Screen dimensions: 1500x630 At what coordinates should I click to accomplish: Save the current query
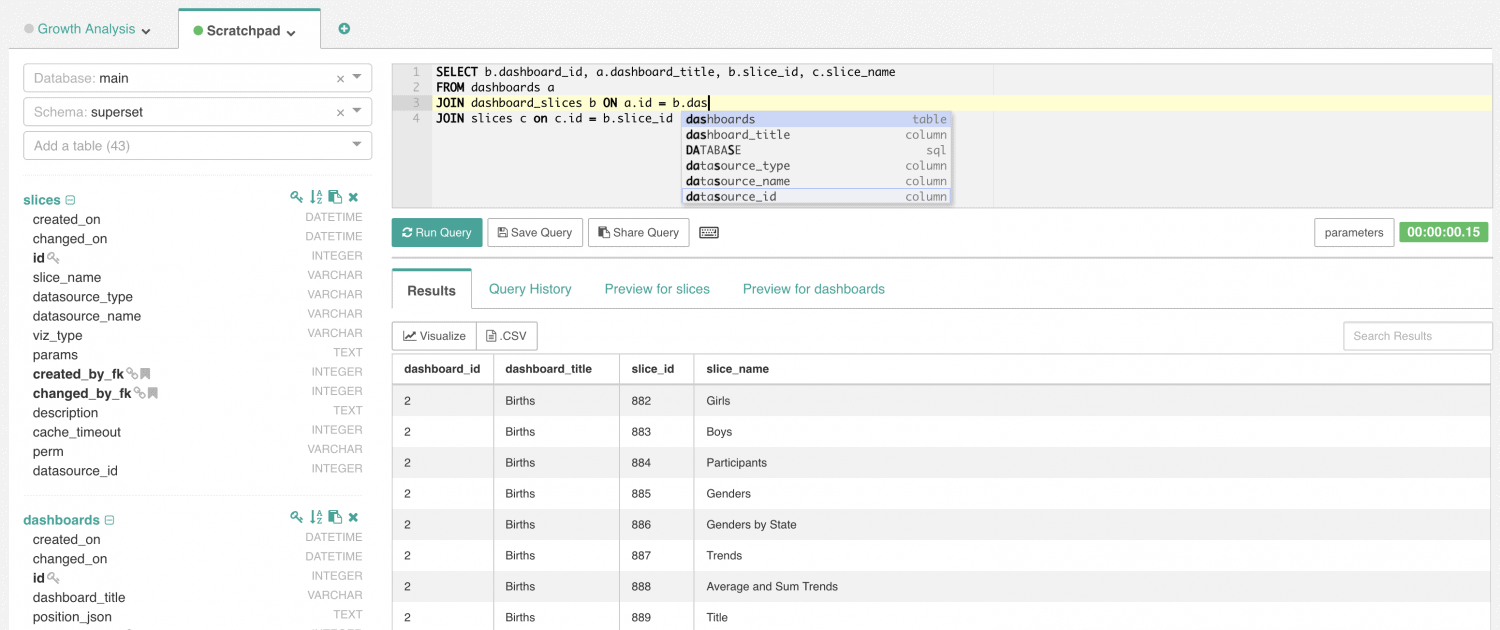tap(535, 232)
